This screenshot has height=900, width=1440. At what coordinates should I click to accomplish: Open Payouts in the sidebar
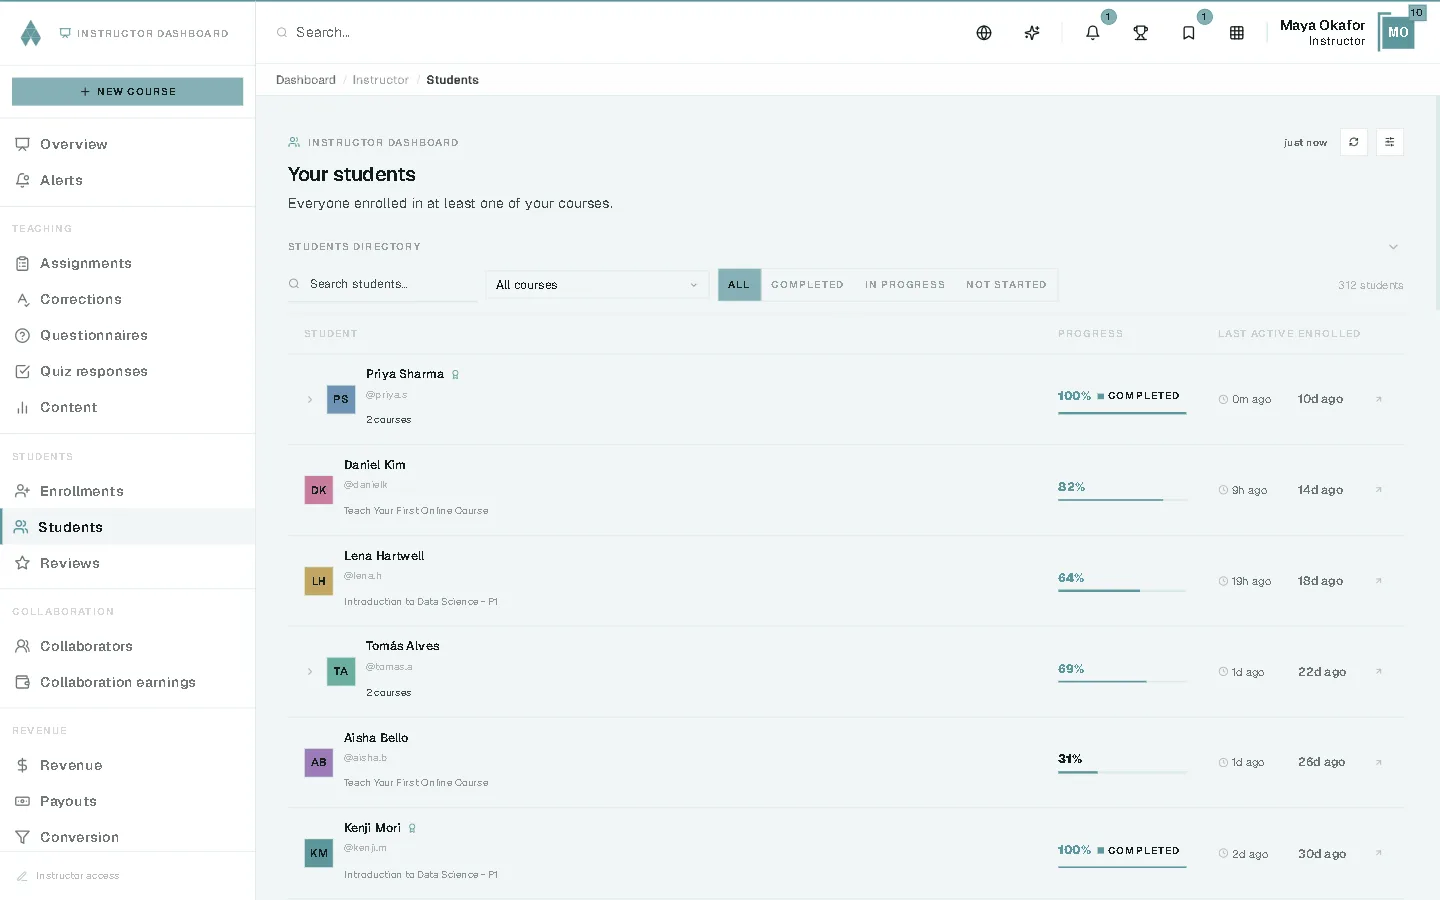pyautogui.click(x=127, y=801)
